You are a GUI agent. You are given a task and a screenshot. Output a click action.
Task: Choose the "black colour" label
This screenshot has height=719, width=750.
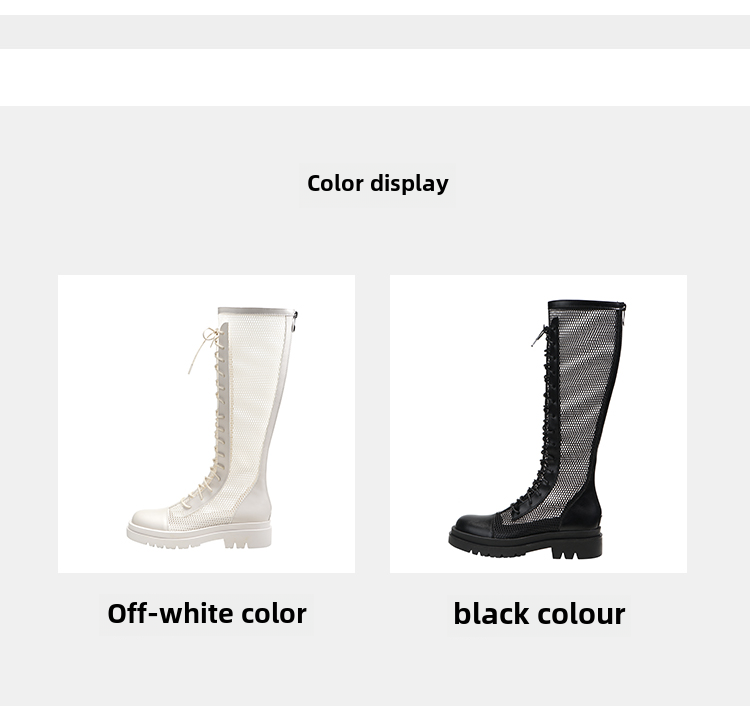[539, 613]
